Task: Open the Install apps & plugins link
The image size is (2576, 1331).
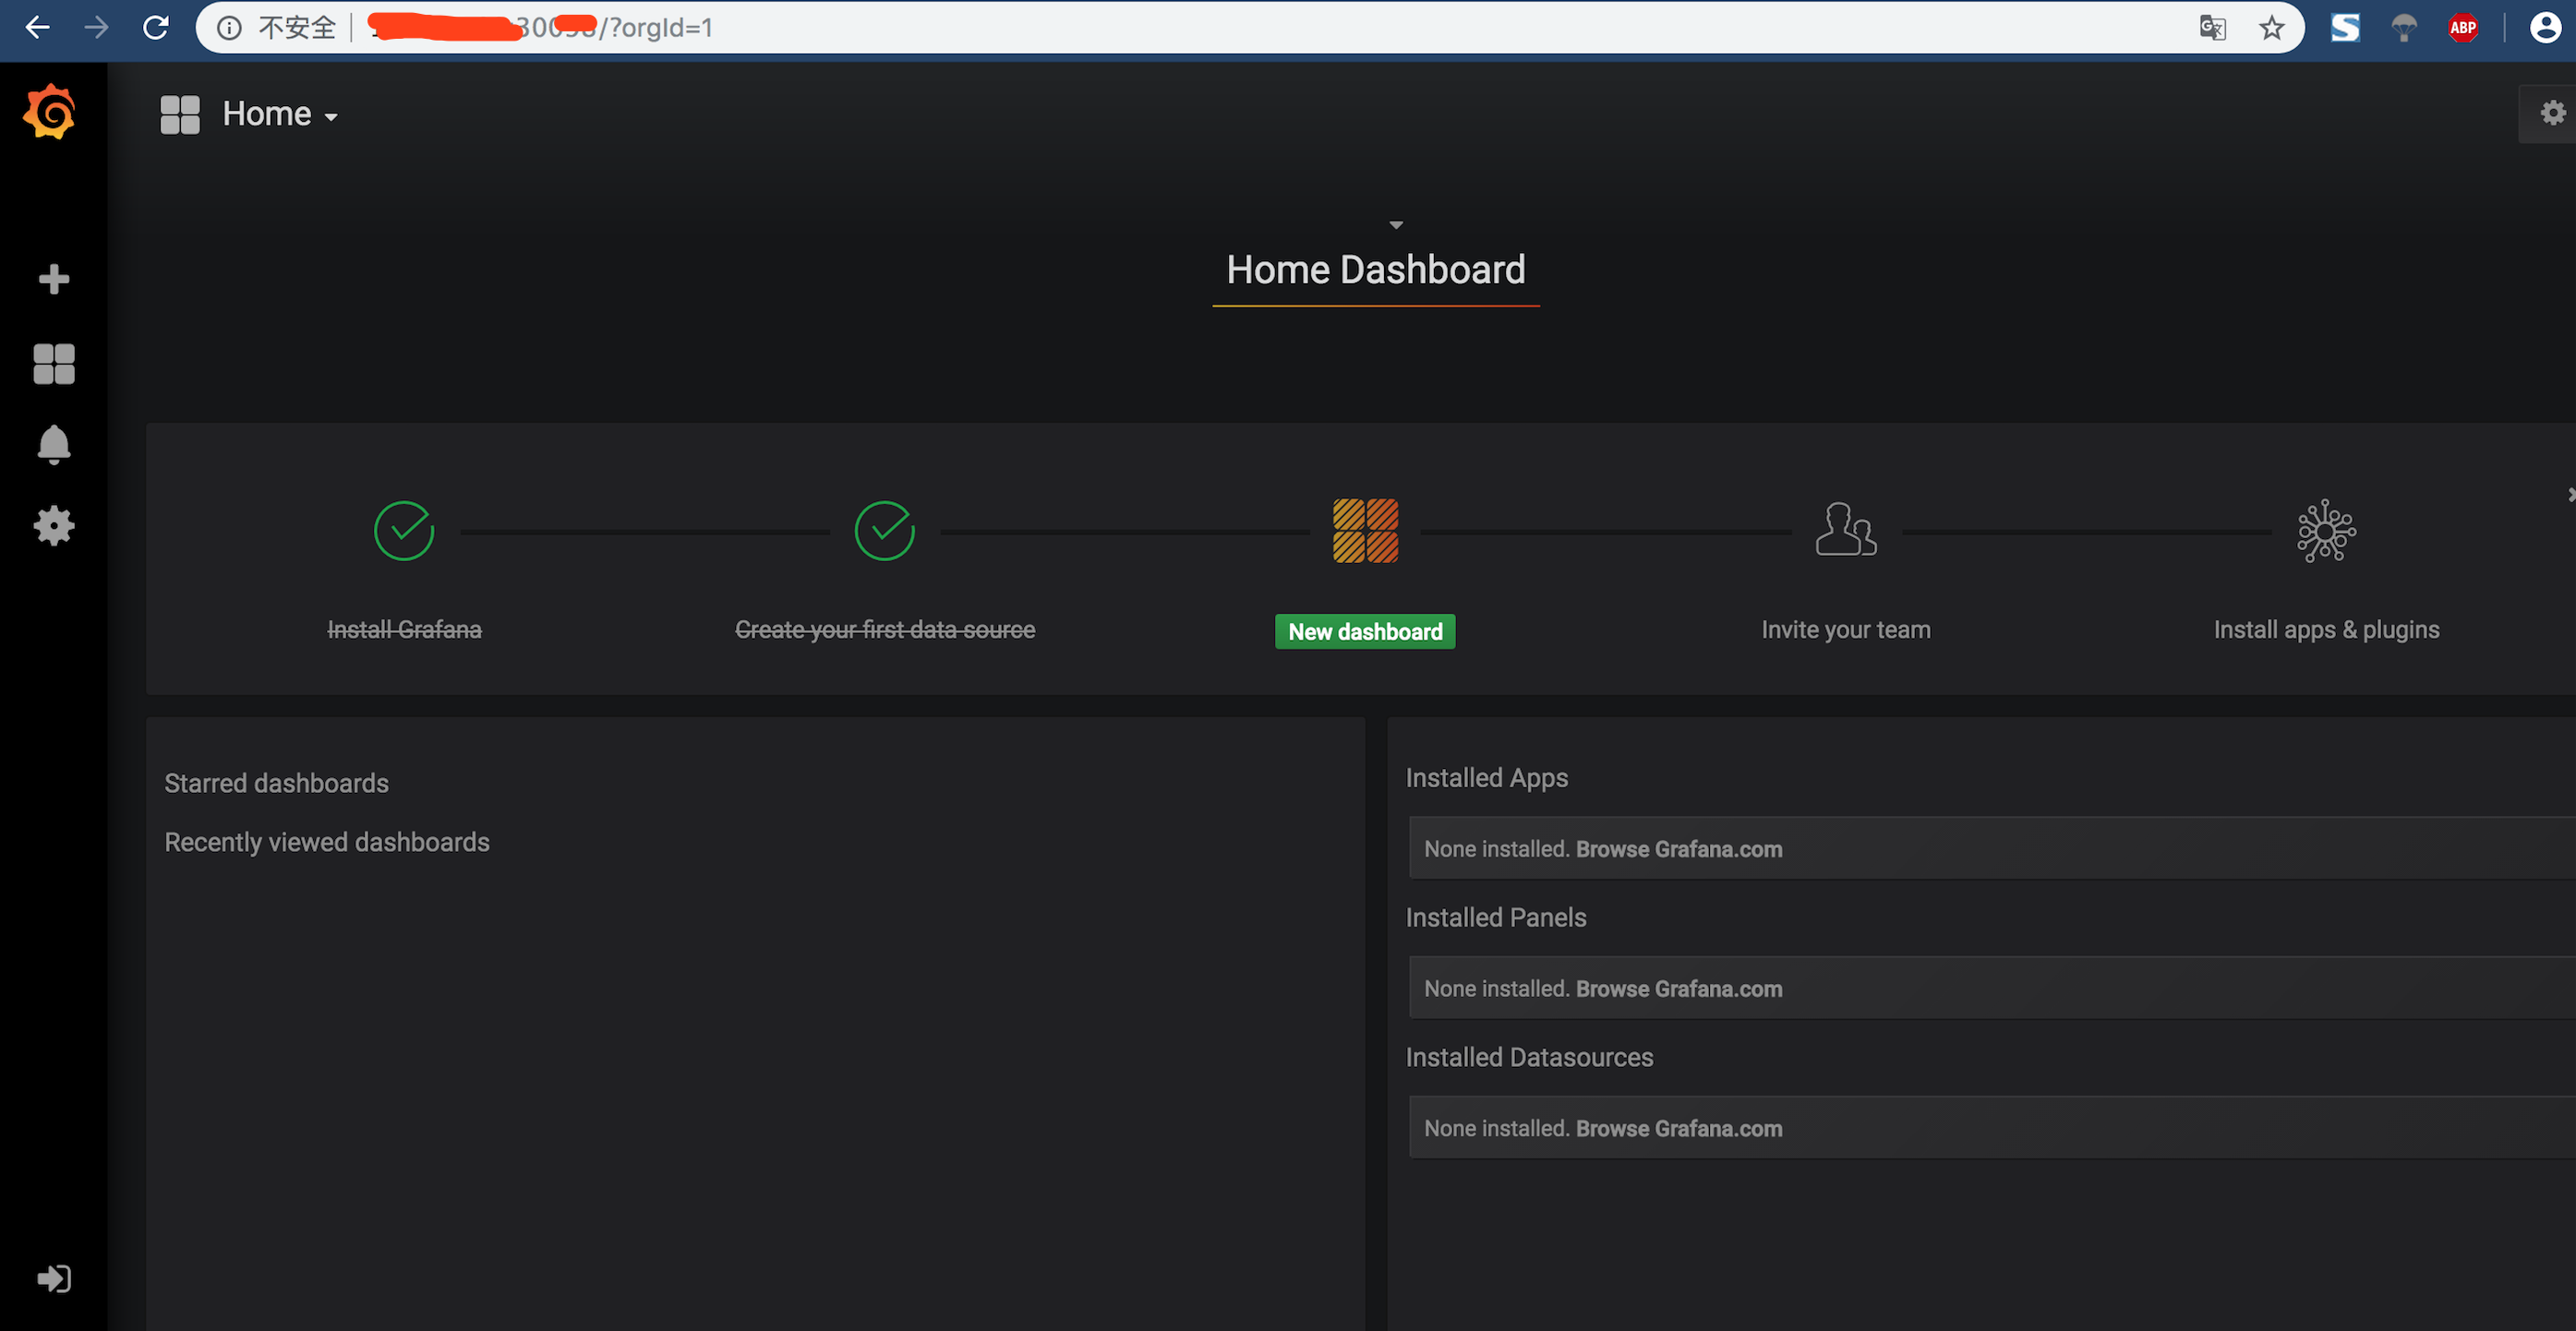Action: point(2327,630)
